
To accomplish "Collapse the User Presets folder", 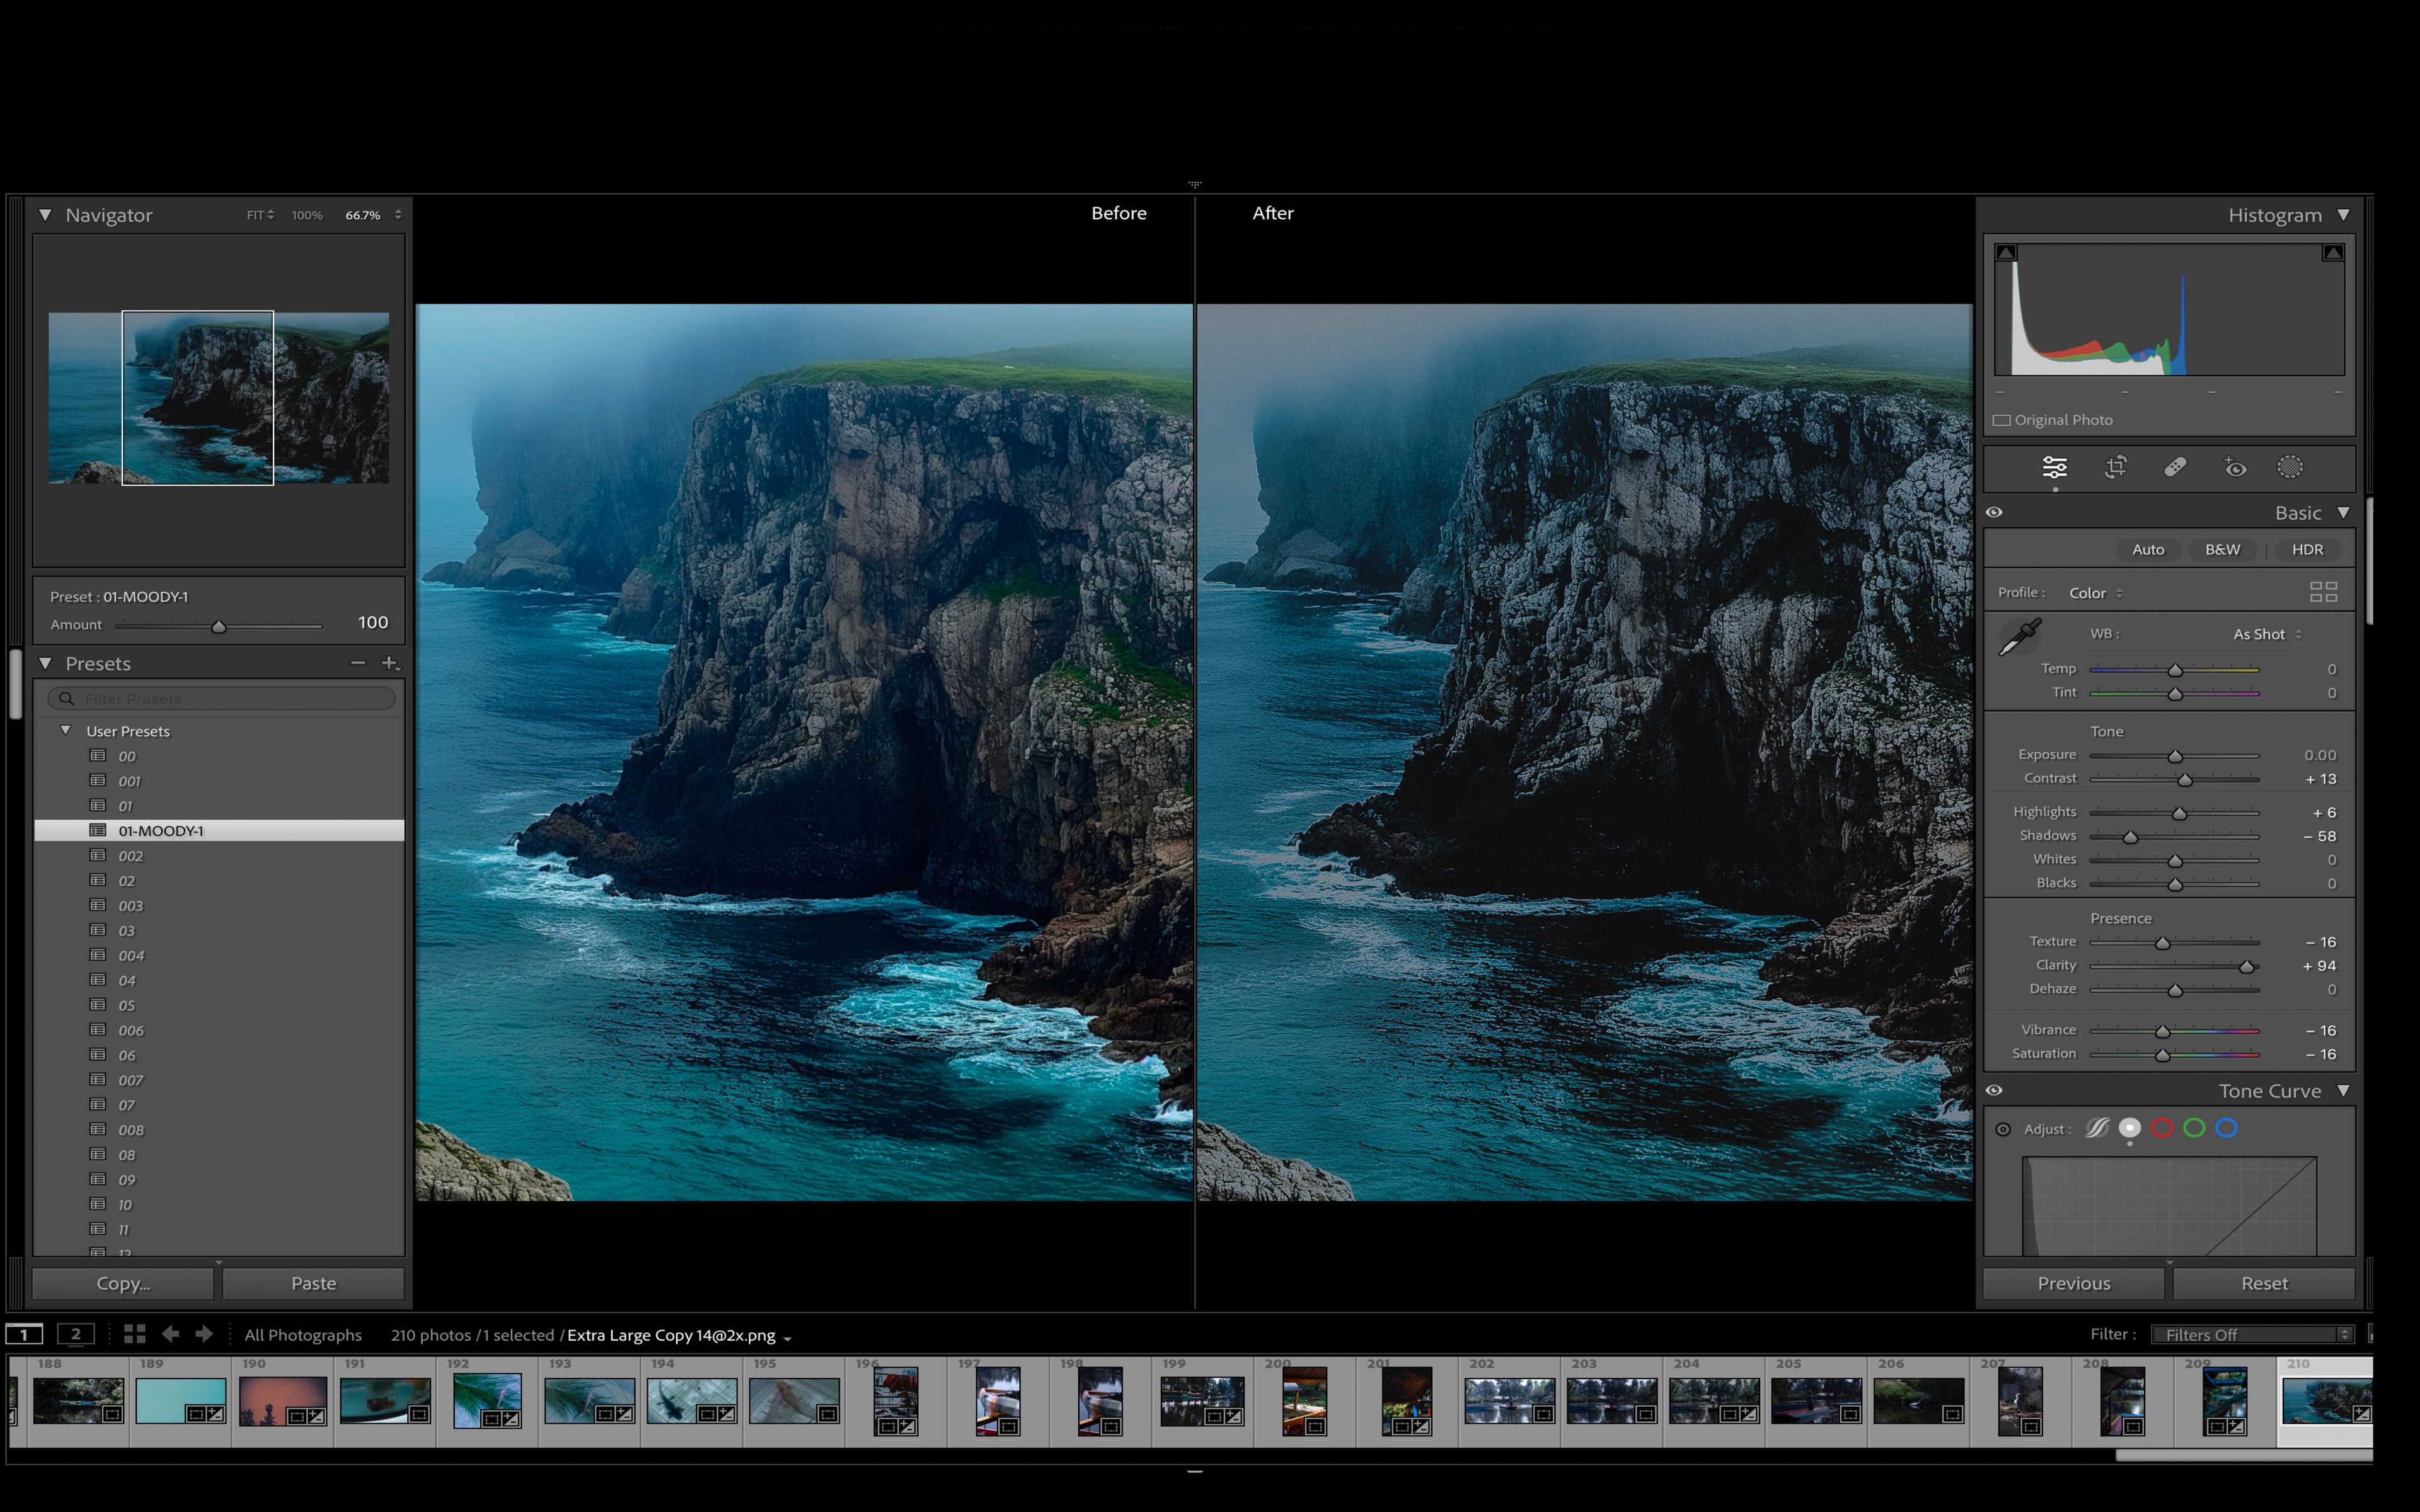I will tap(66, 730).
